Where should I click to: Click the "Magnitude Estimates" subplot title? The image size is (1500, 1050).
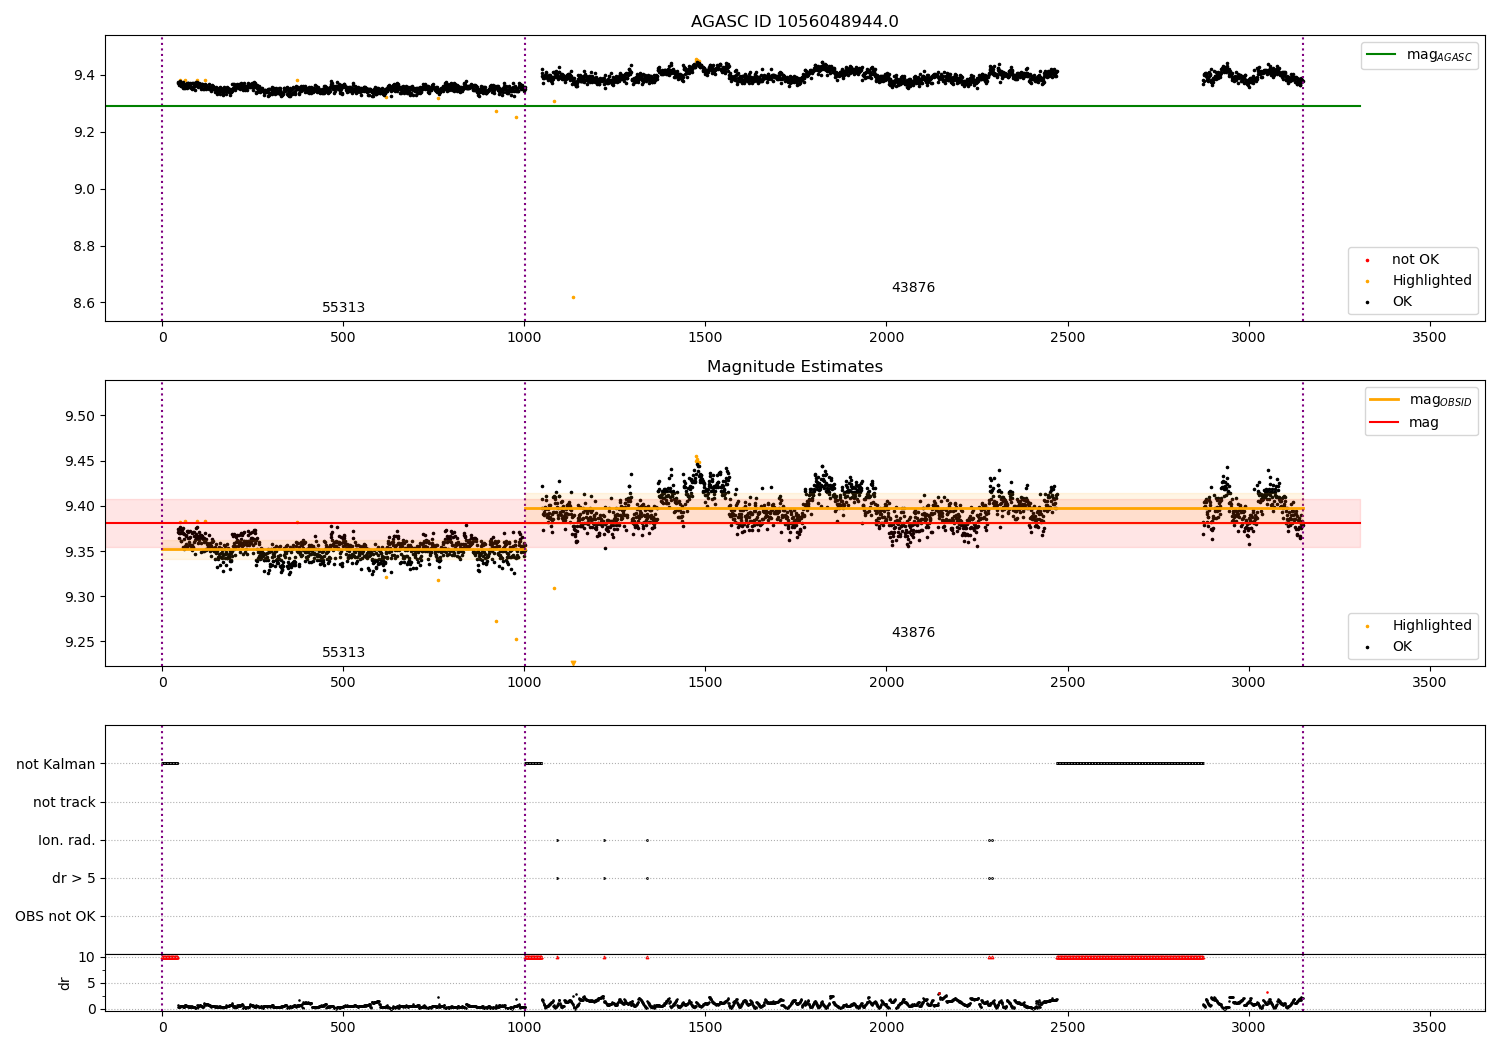[x=794, y=367]
